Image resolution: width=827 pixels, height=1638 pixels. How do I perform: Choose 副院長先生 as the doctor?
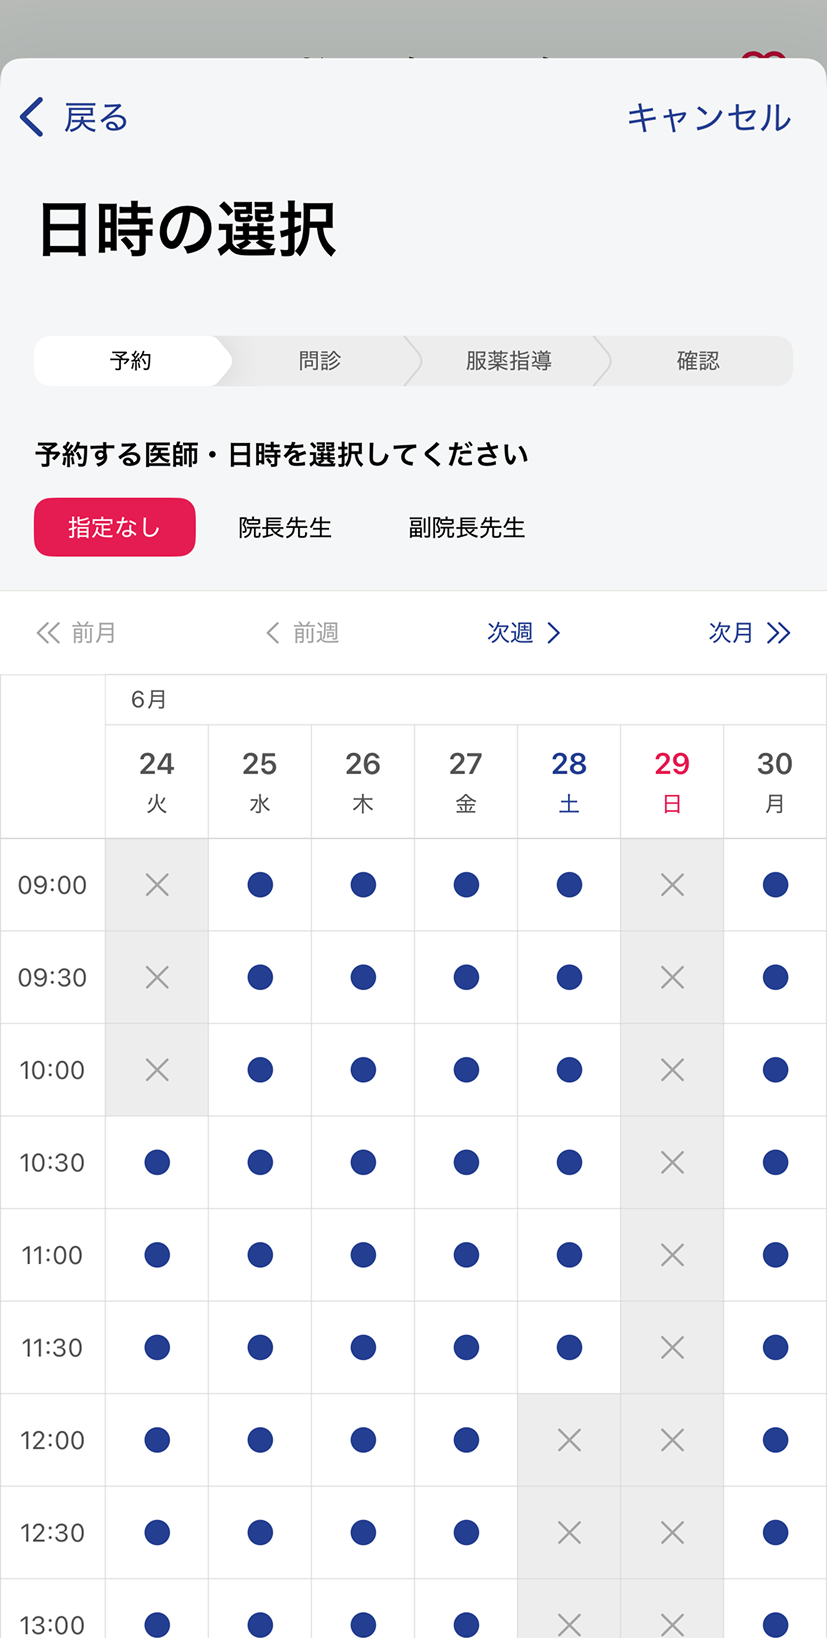pyautogui.click(x=466, y=527)
